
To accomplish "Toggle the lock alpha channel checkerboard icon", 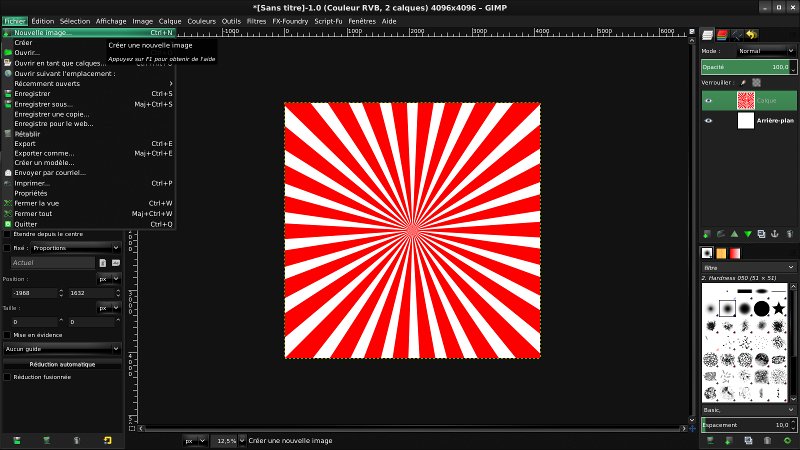I will (x=756, y=83).
